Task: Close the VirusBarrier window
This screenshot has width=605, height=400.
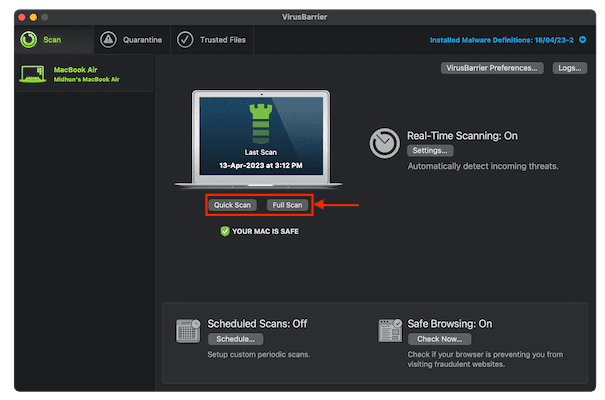Action: [x=22, y=17]
